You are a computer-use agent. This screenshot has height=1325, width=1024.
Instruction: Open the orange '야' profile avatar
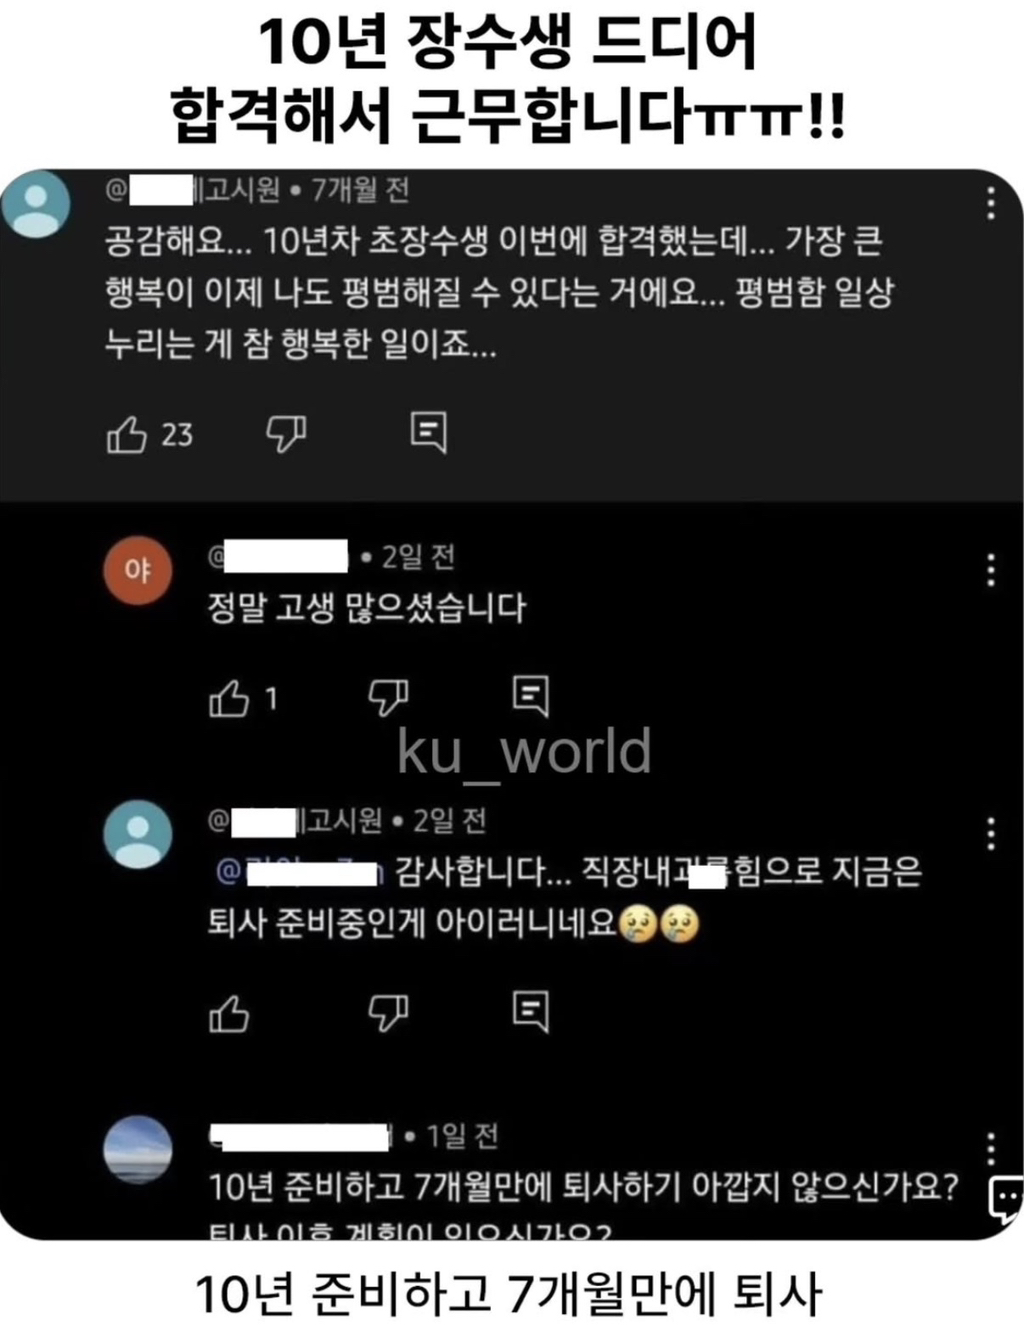138,570
